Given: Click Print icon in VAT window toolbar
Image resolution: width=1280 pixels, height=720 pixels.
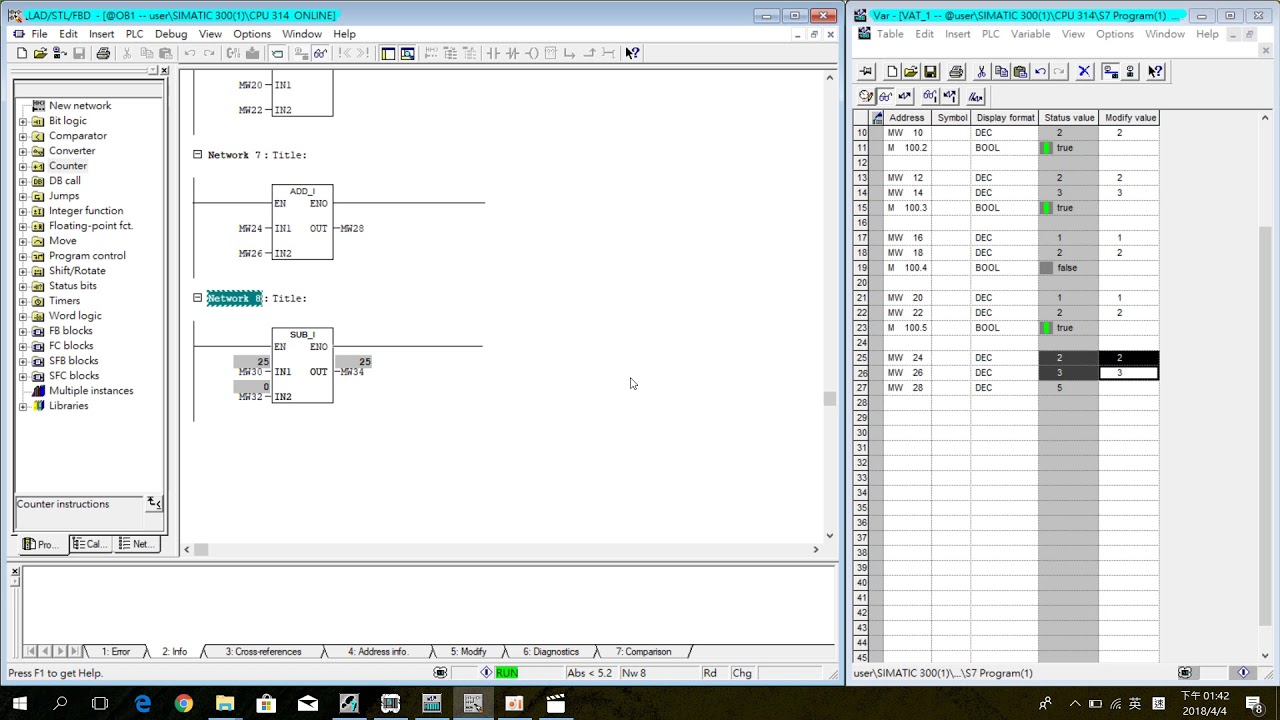Looking at the screenshot, I should pyautogui.click(x=956, y=71).
